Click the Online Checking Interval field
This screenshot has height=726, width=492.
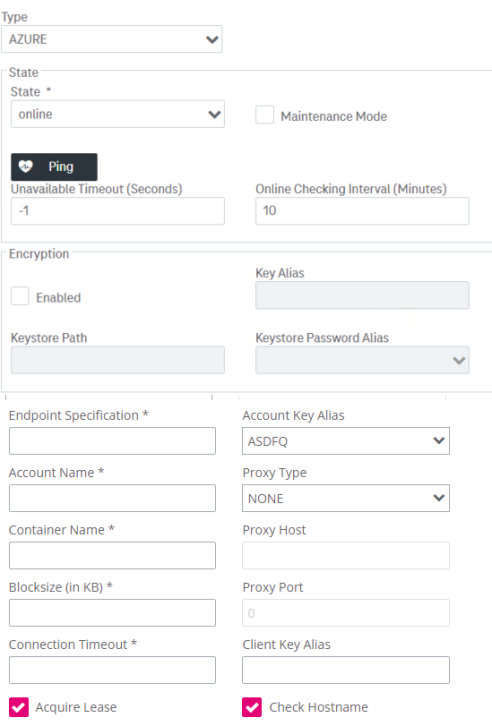362,211
